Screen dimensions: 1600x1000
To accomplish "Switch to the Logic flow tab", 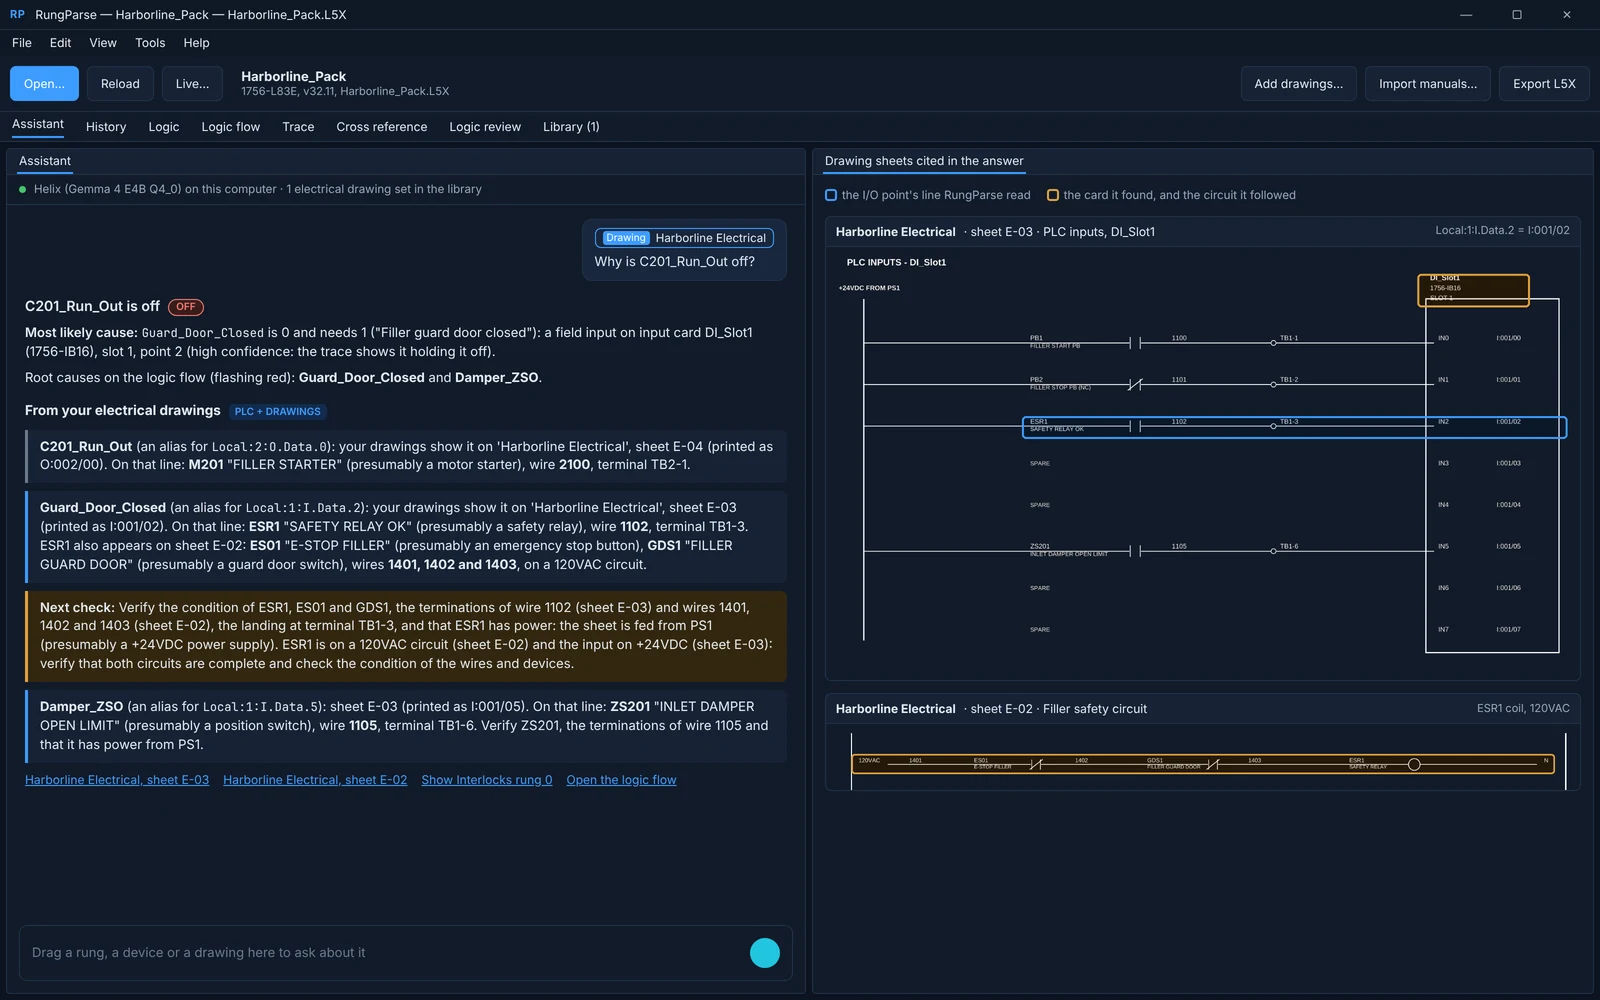I will pos(231,127).
